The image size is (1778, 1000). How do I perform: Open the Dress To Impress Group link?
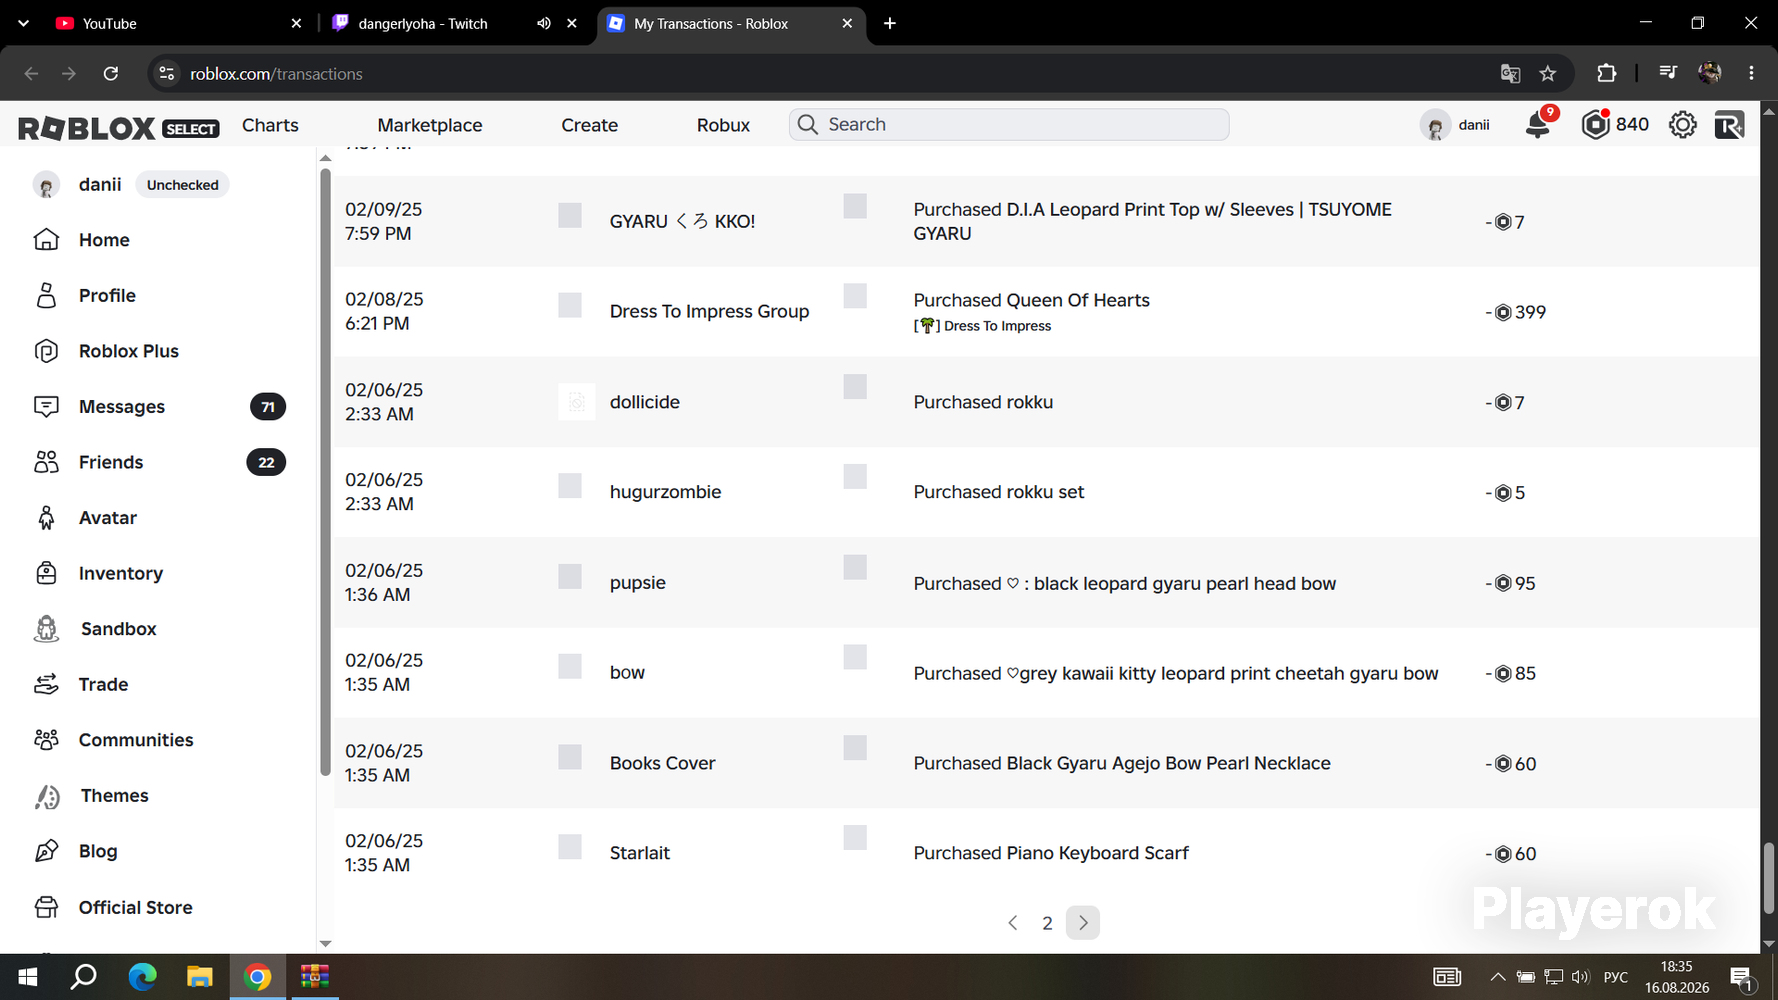709,311
